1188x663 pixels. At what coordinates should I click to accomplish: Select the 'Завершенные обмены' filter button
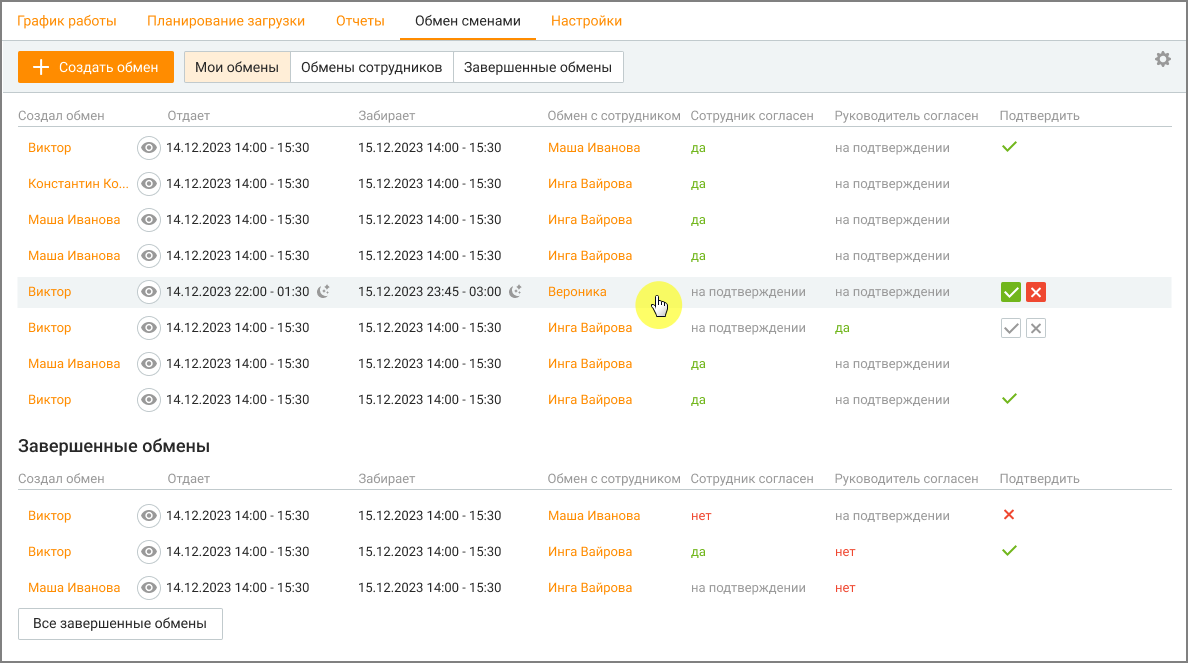click(x=538, y=67)
